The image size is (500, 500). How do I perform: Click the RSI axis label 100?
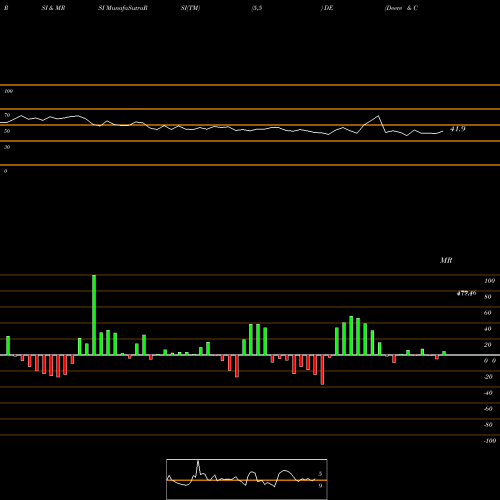point(8,91)
